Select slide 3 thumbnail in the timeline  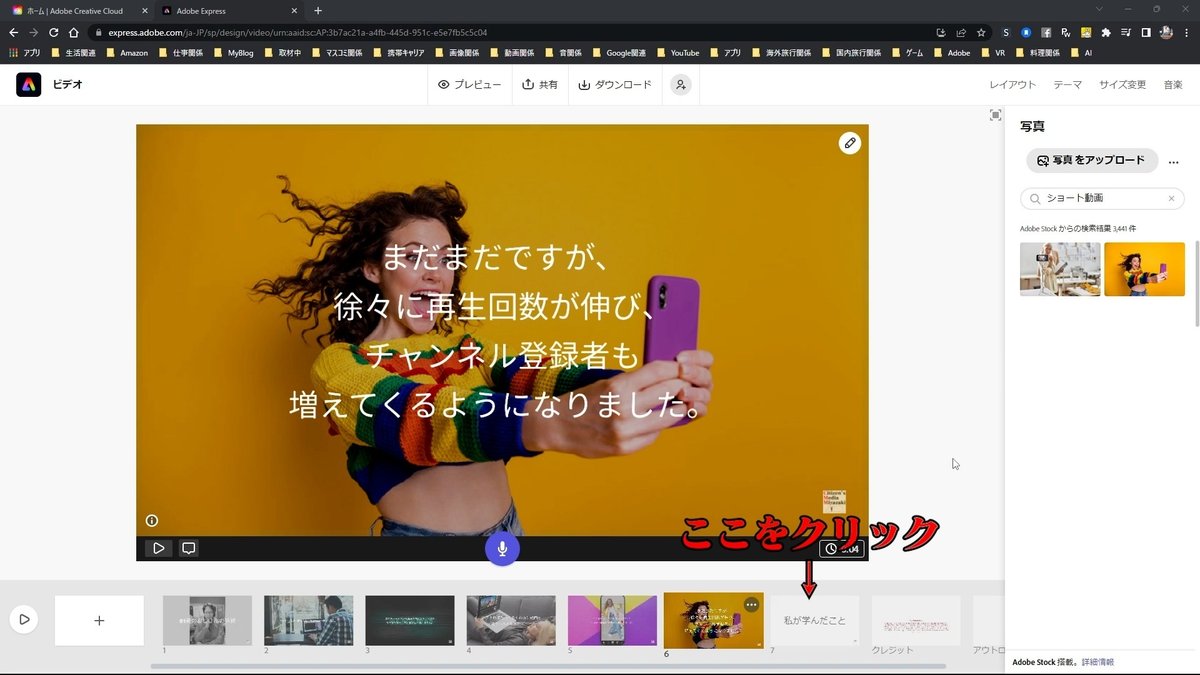pos(410,620)
